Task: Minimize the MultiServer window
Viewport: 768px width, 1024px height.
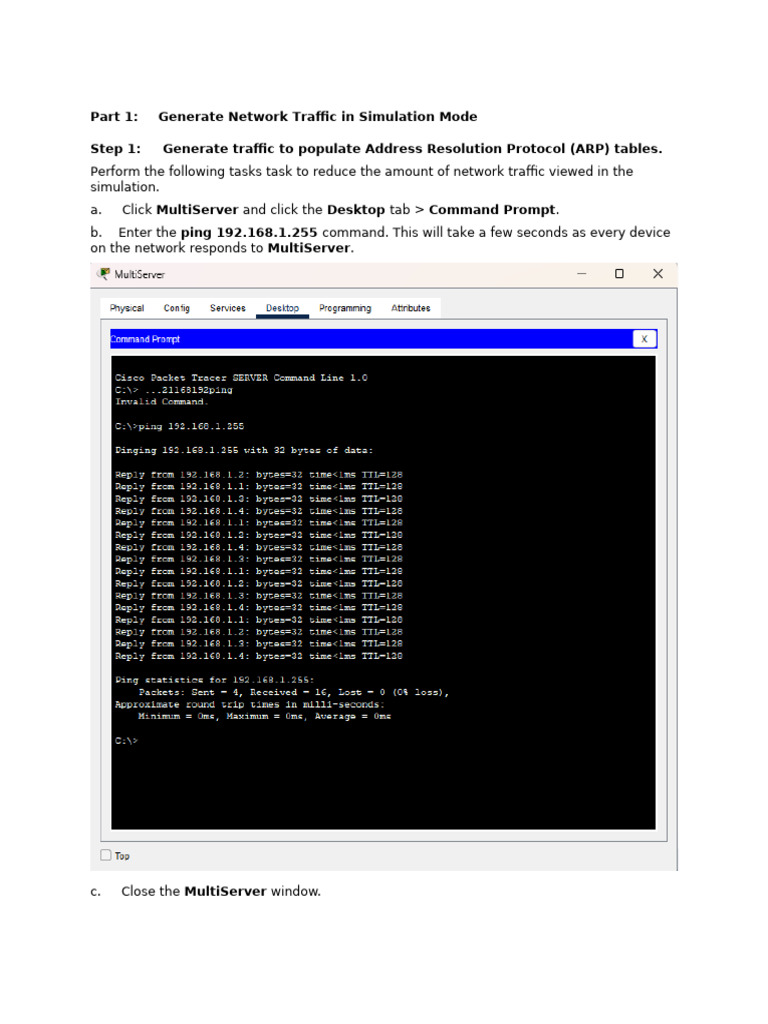Action: point(581,274)
